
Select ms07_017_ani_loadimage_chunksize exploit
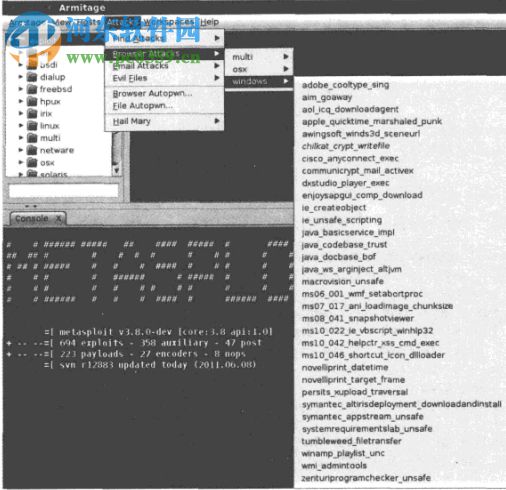[x=377, y=306]
